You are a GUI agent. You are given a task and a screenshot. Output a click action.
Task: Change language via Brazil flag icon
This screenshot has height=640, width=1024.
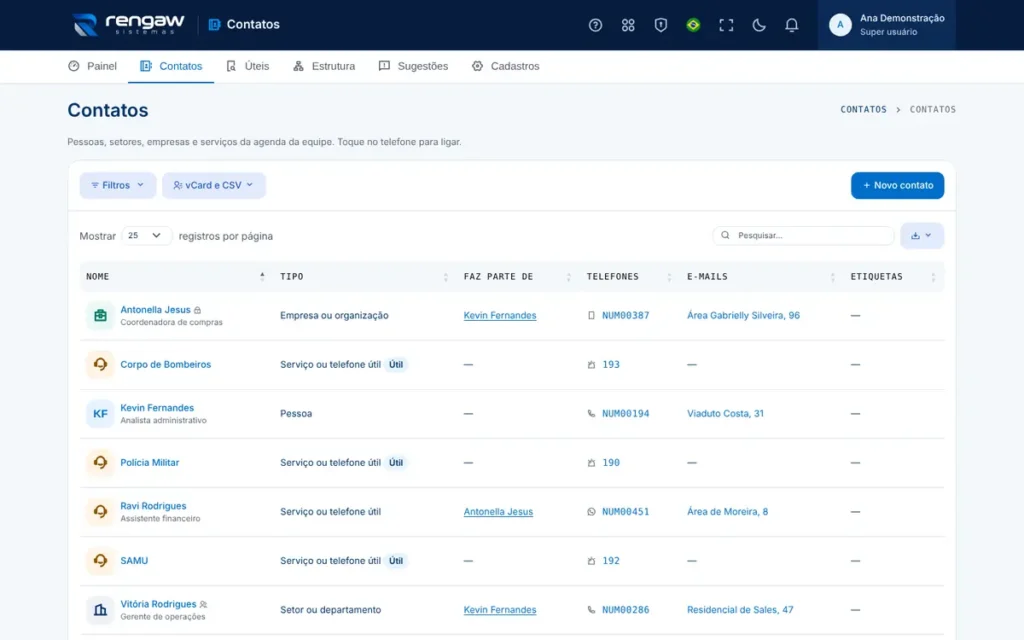(x=693, y=25)
